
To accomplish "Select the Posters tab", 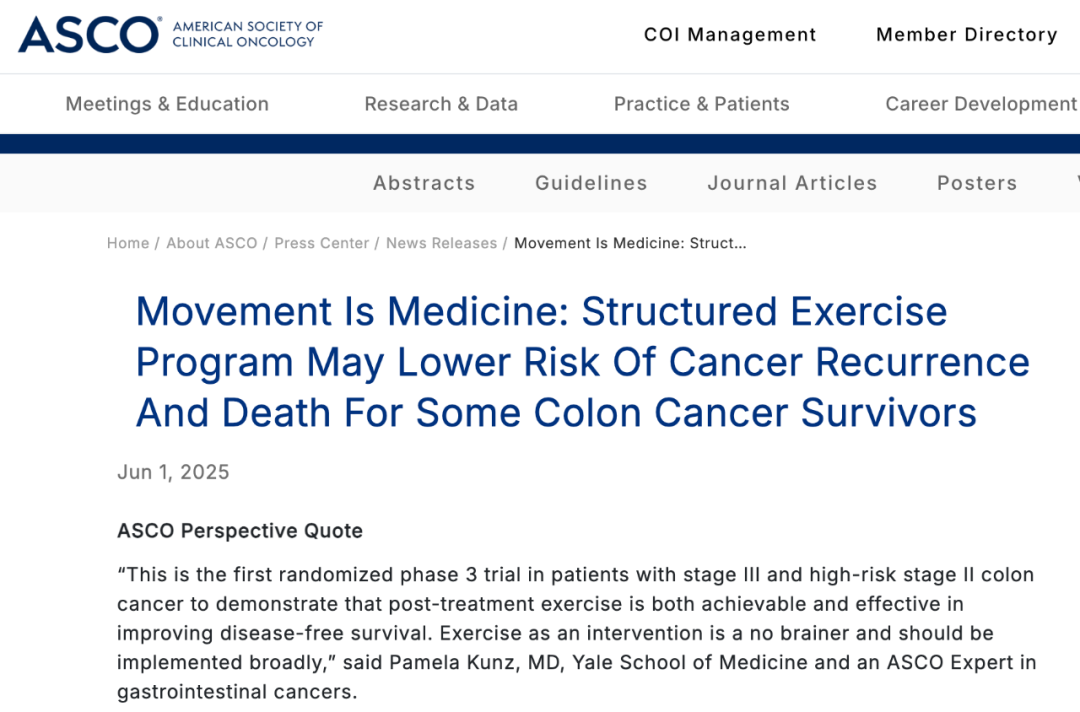I will pos(977,183).
